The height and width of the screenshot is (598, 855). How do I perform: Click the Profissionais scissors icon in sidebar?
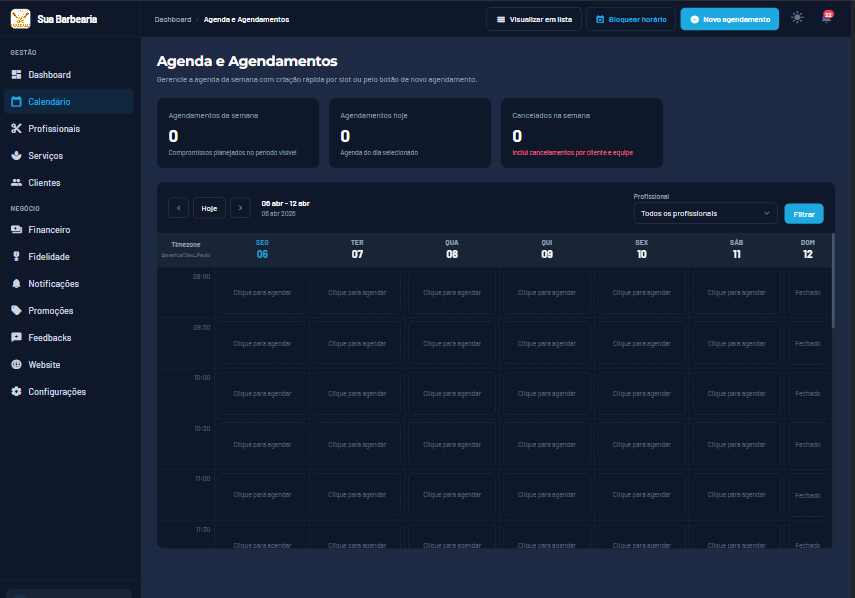click(x=16, y=129)
